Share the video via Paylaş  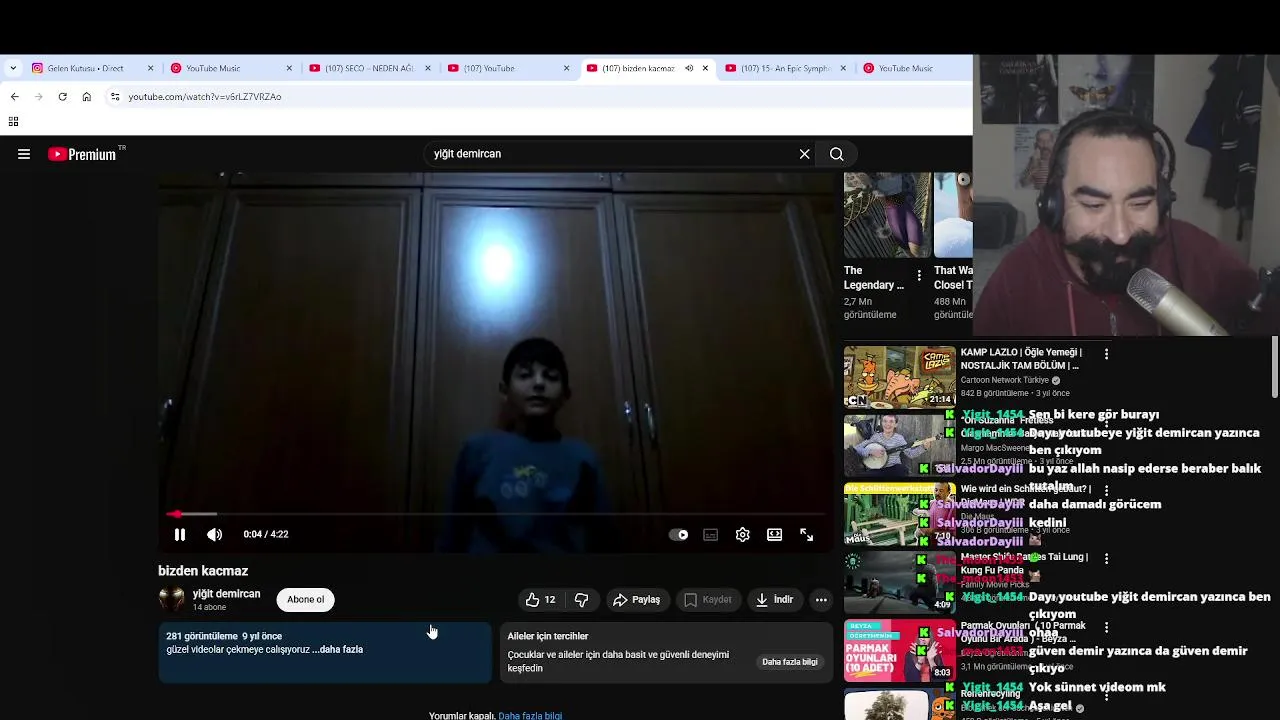[x=636, y=600]
